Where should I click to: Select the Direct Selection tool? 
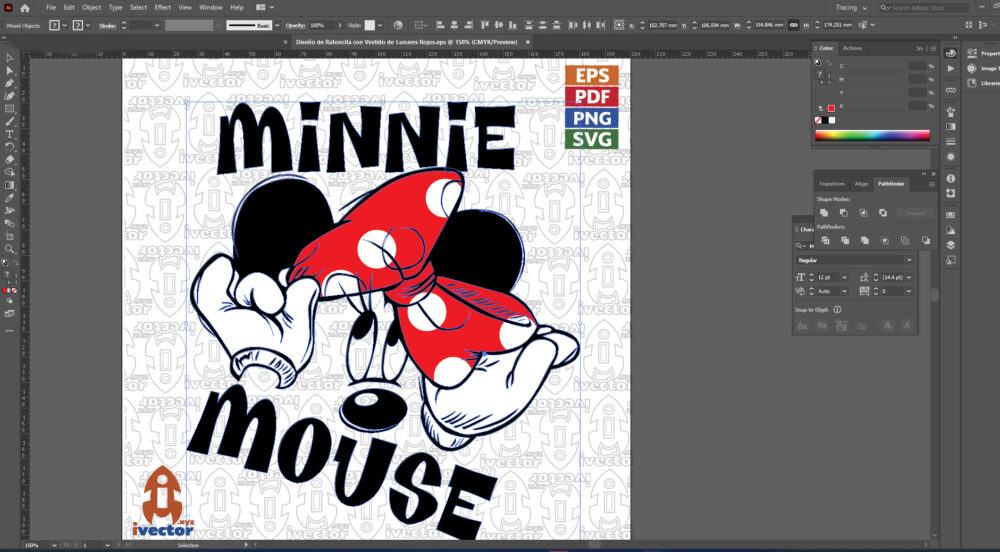(x=10, y=71)
